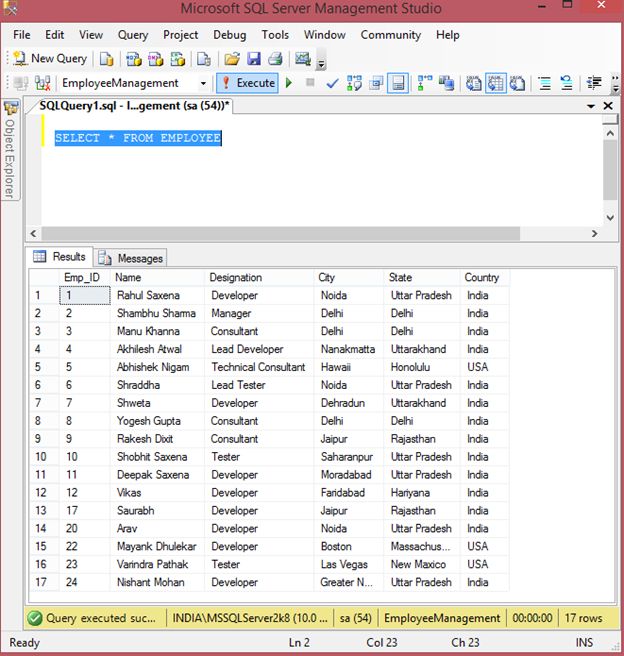Execute the selected query
This screenshot has width=624, height=656.
click(x=248, y=83)
